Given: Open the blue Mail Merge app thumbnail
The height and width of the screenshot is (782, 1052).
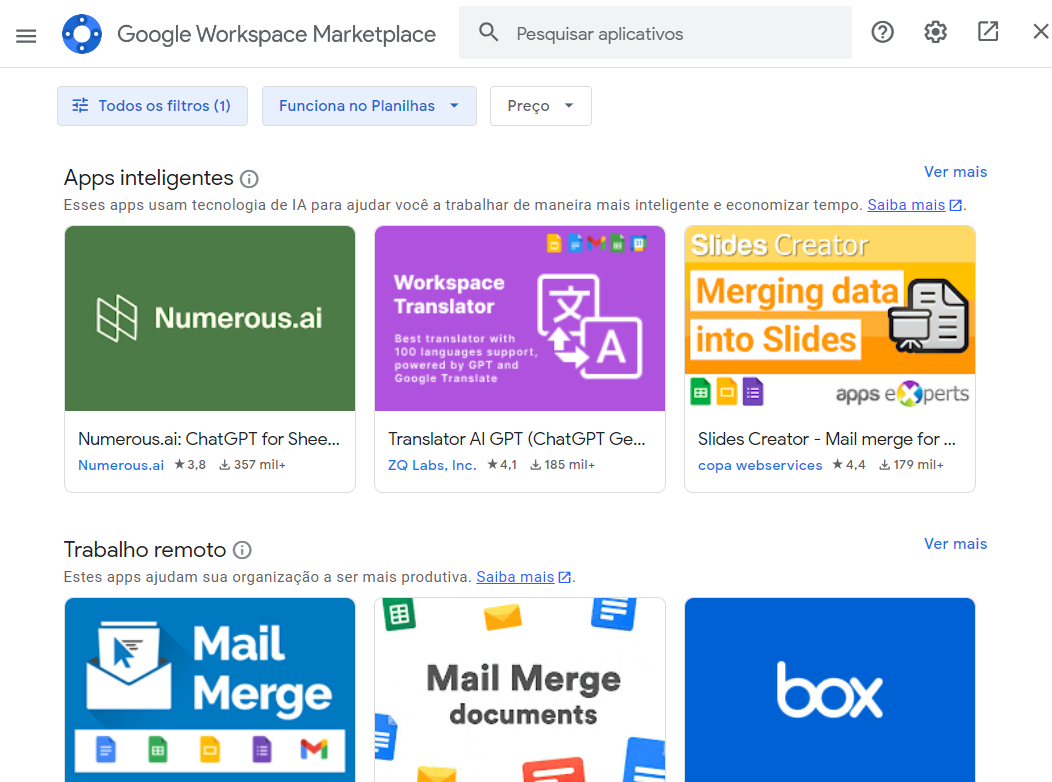Looking at the screenshot, I should pyautogui.click(x=210, y=690).
